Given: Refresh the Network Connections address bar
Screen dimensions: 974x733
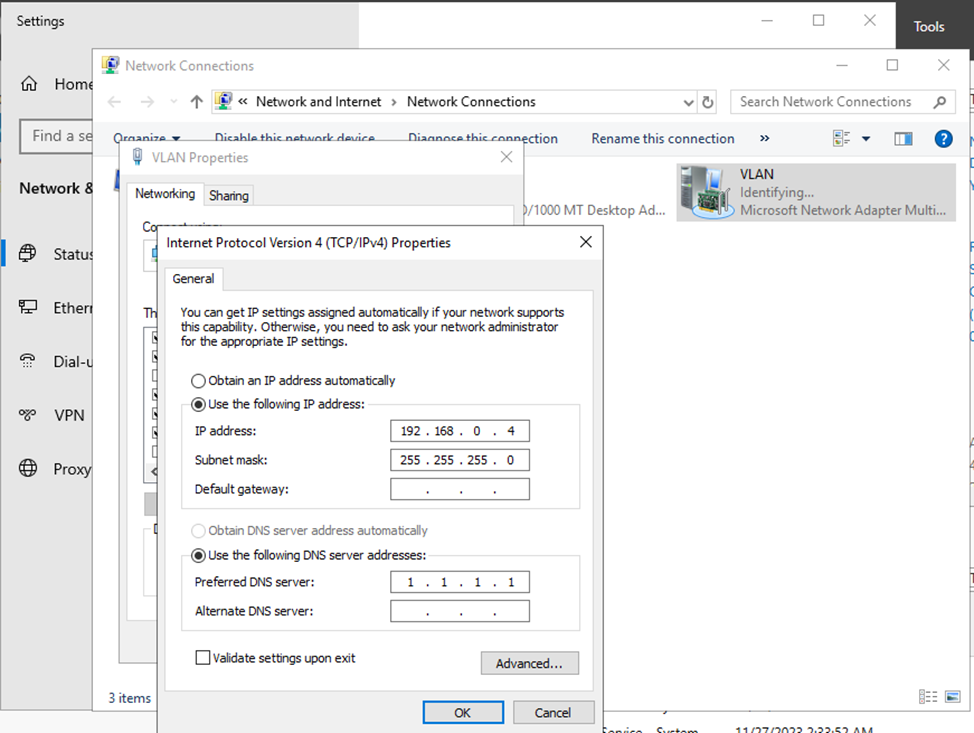Looking at the screenshot, I should [709, 101].
